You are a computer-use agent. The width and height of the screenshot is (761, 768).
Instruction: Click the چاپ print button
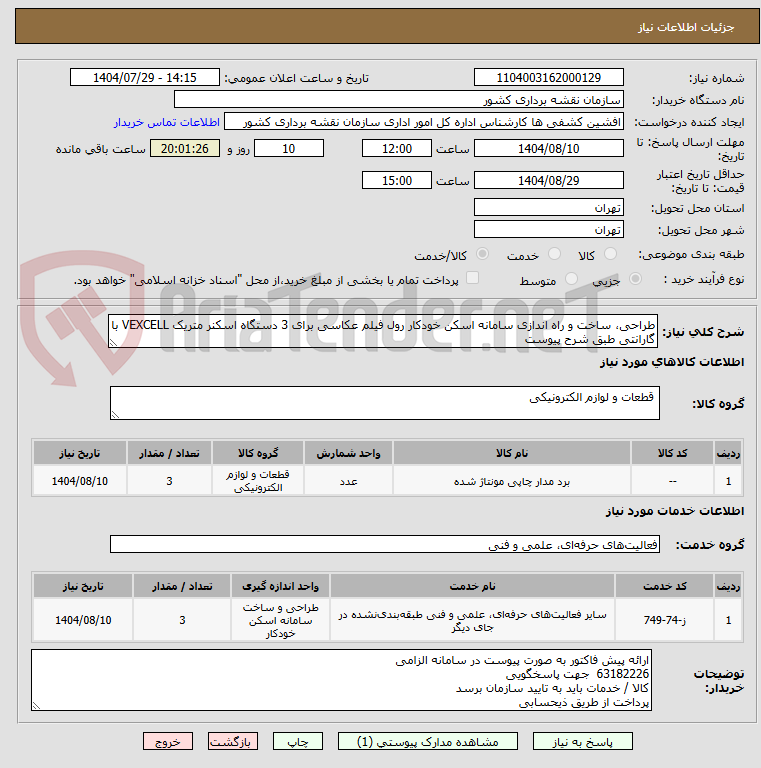pos(298,742)
